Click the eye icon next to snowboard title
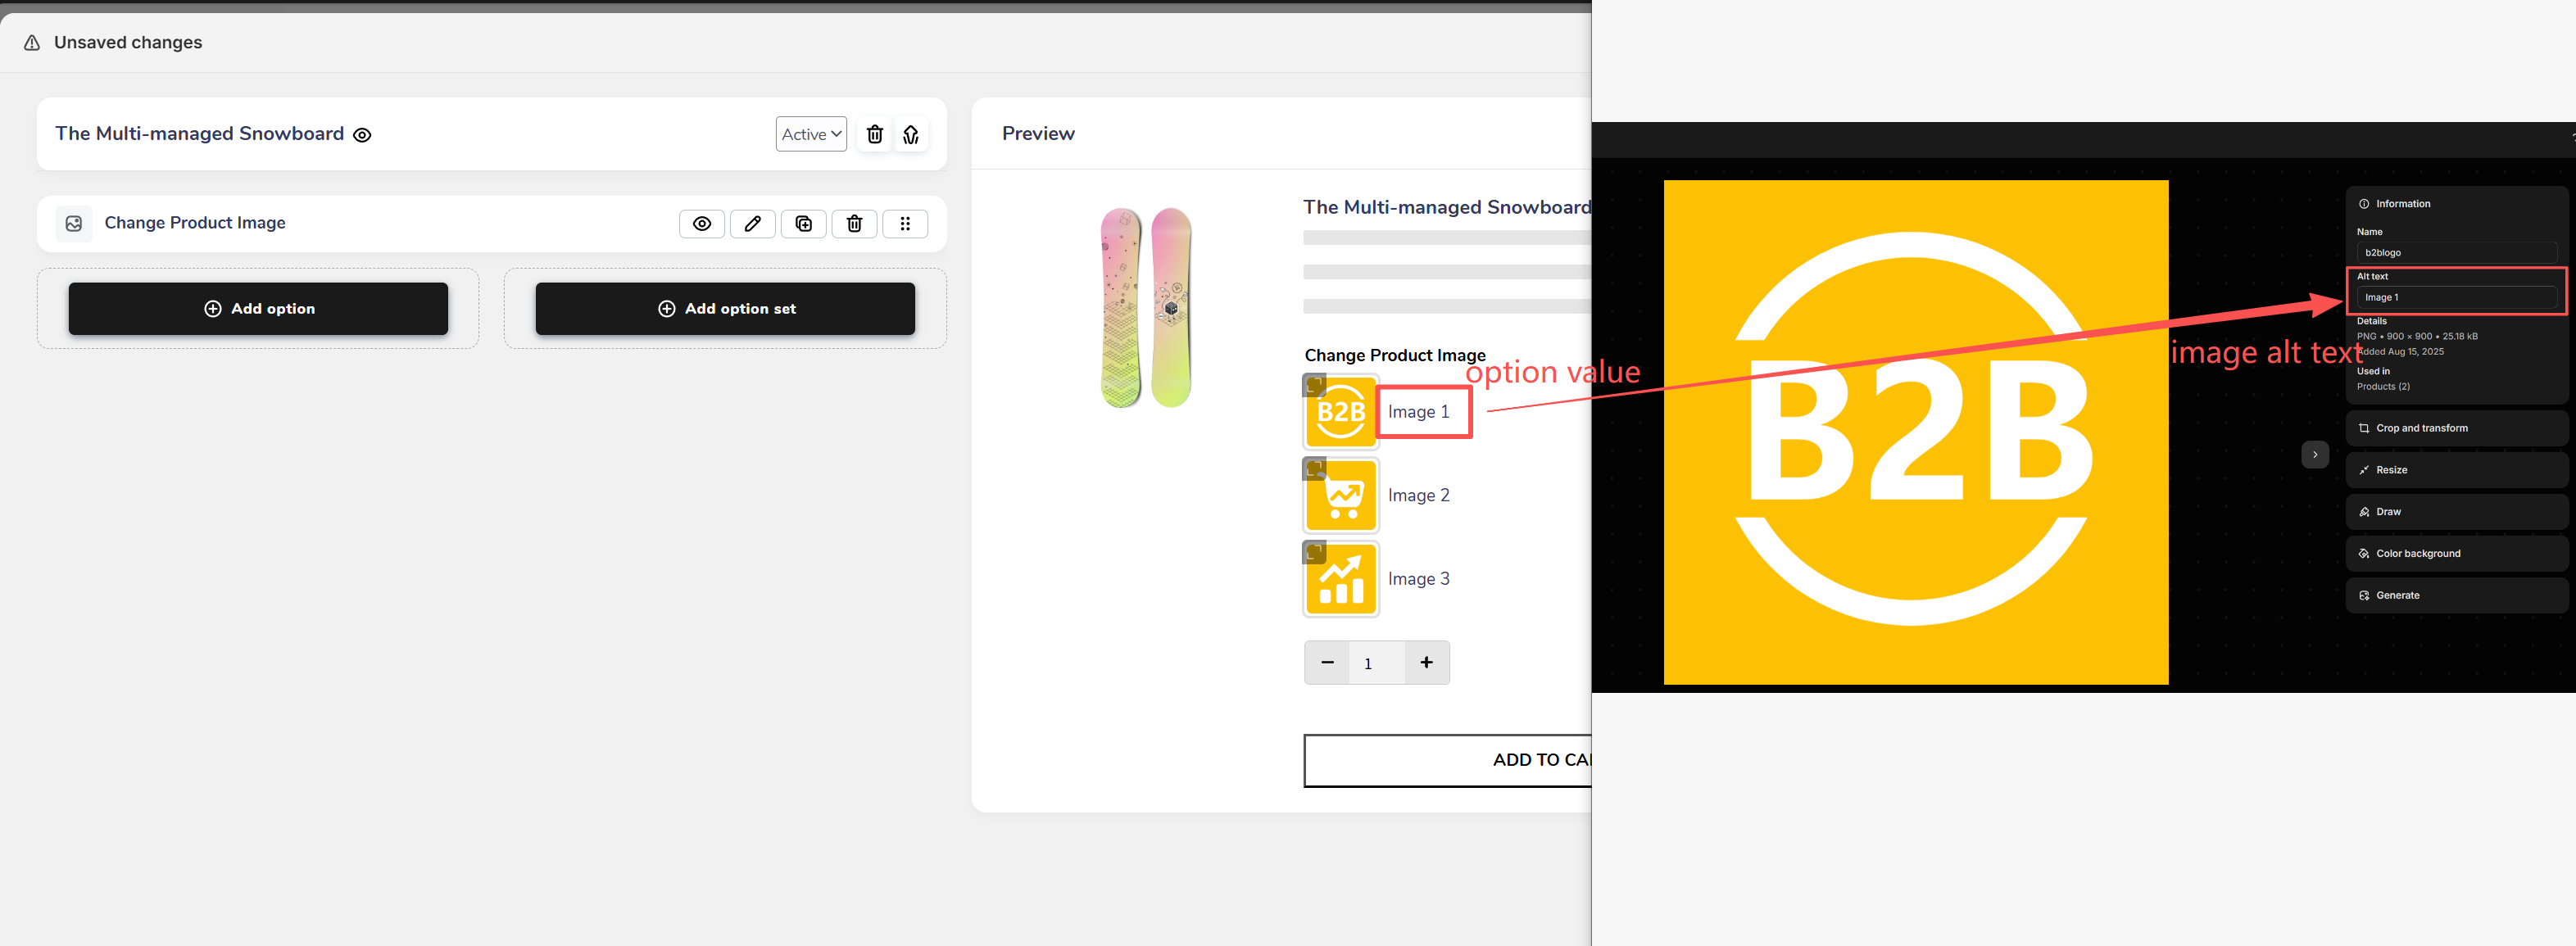The image size is (2576, 946). coord(362,135)
